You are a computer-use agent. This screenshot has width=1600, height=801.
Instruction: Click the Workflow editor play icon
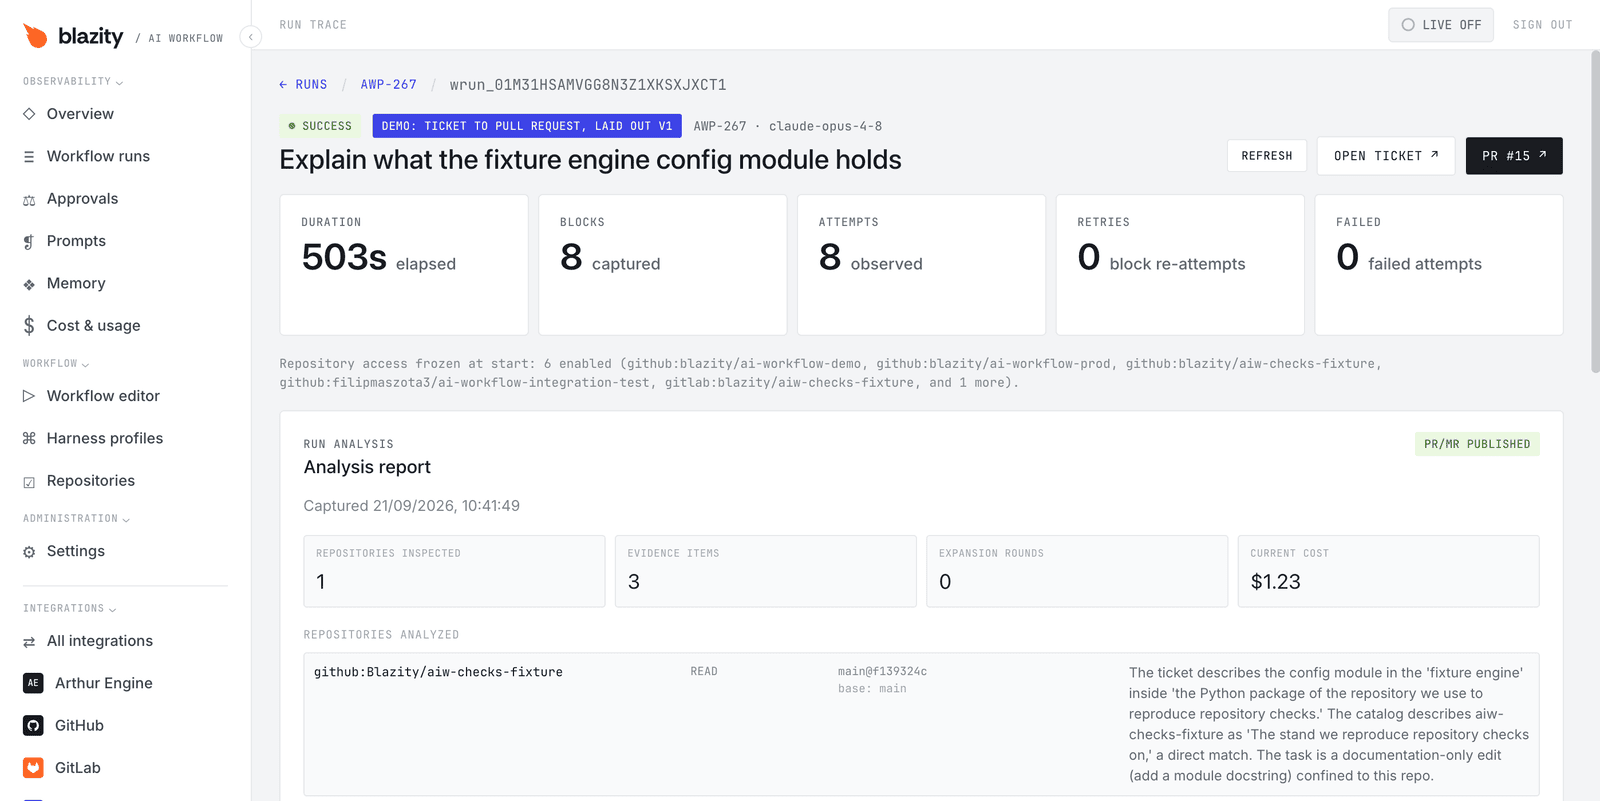tap(29, 396)
